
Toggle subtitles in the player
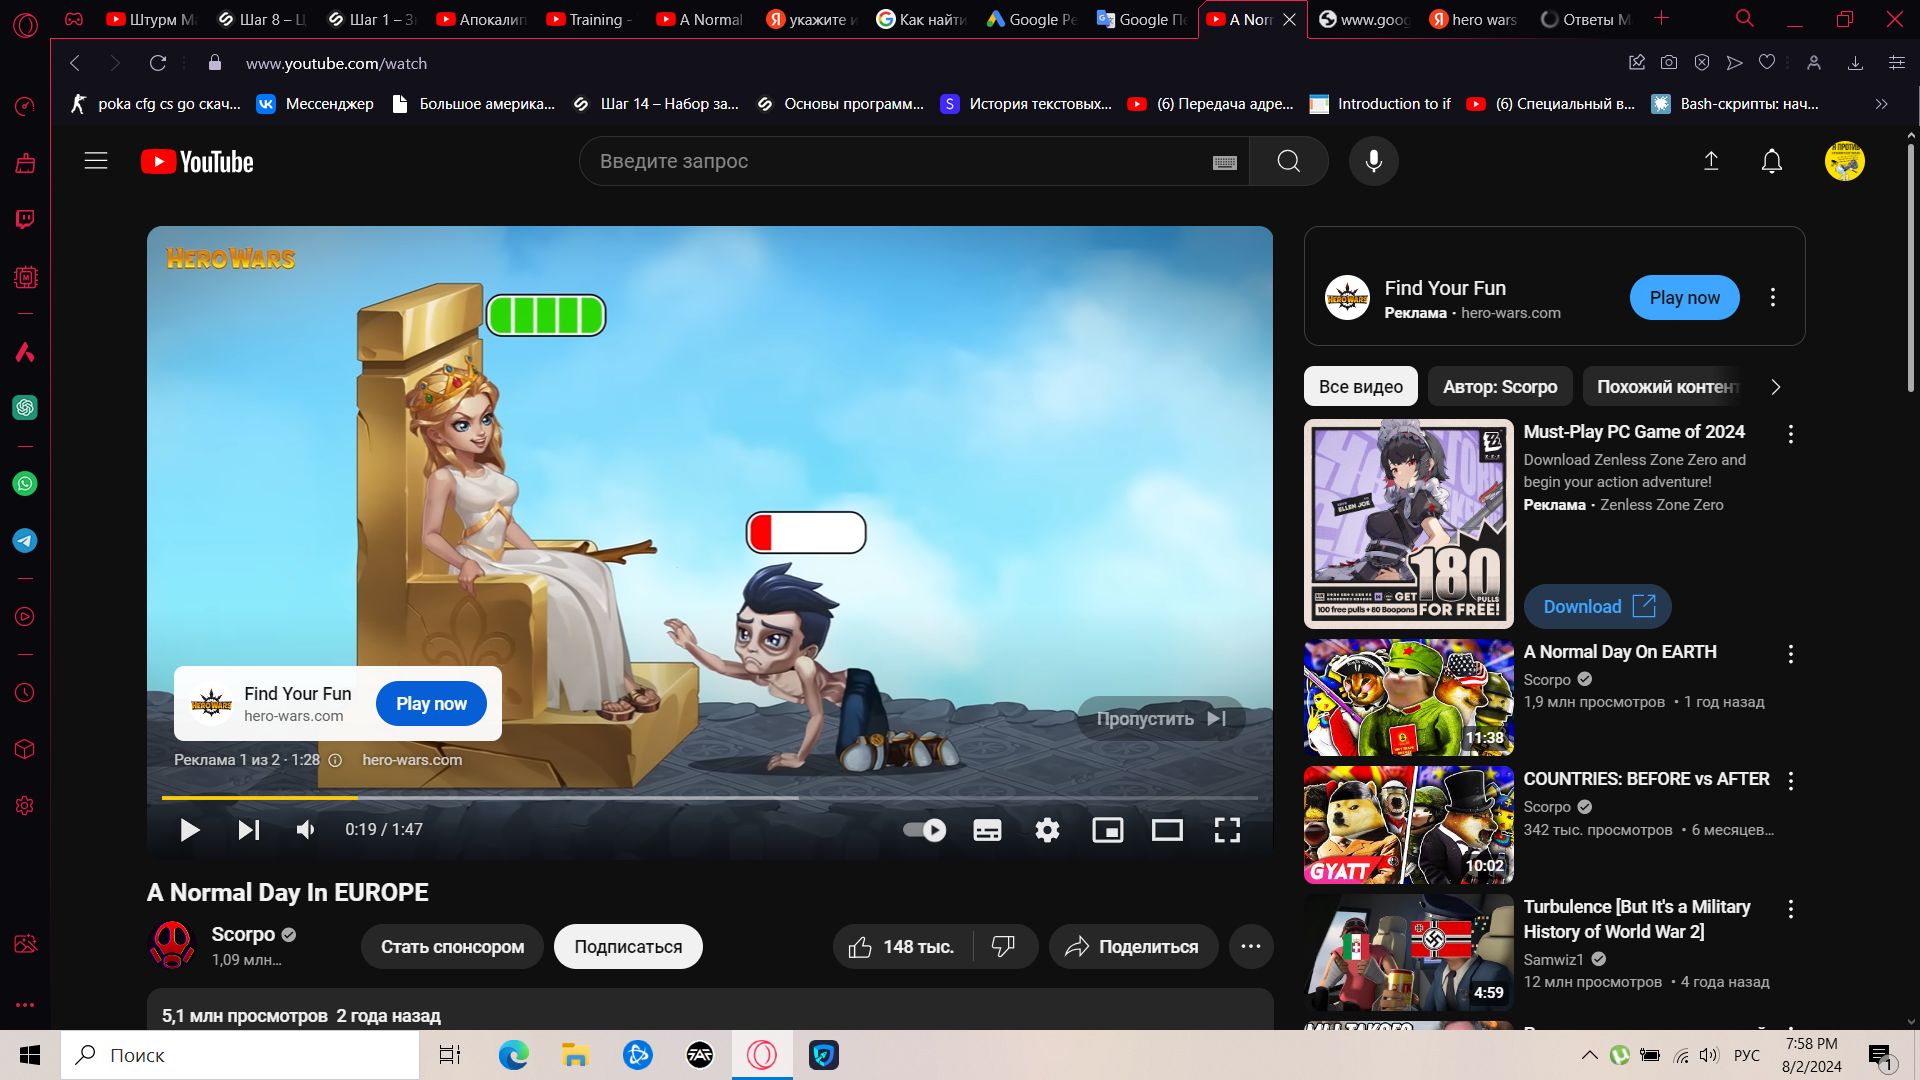(x=987, y=830)
